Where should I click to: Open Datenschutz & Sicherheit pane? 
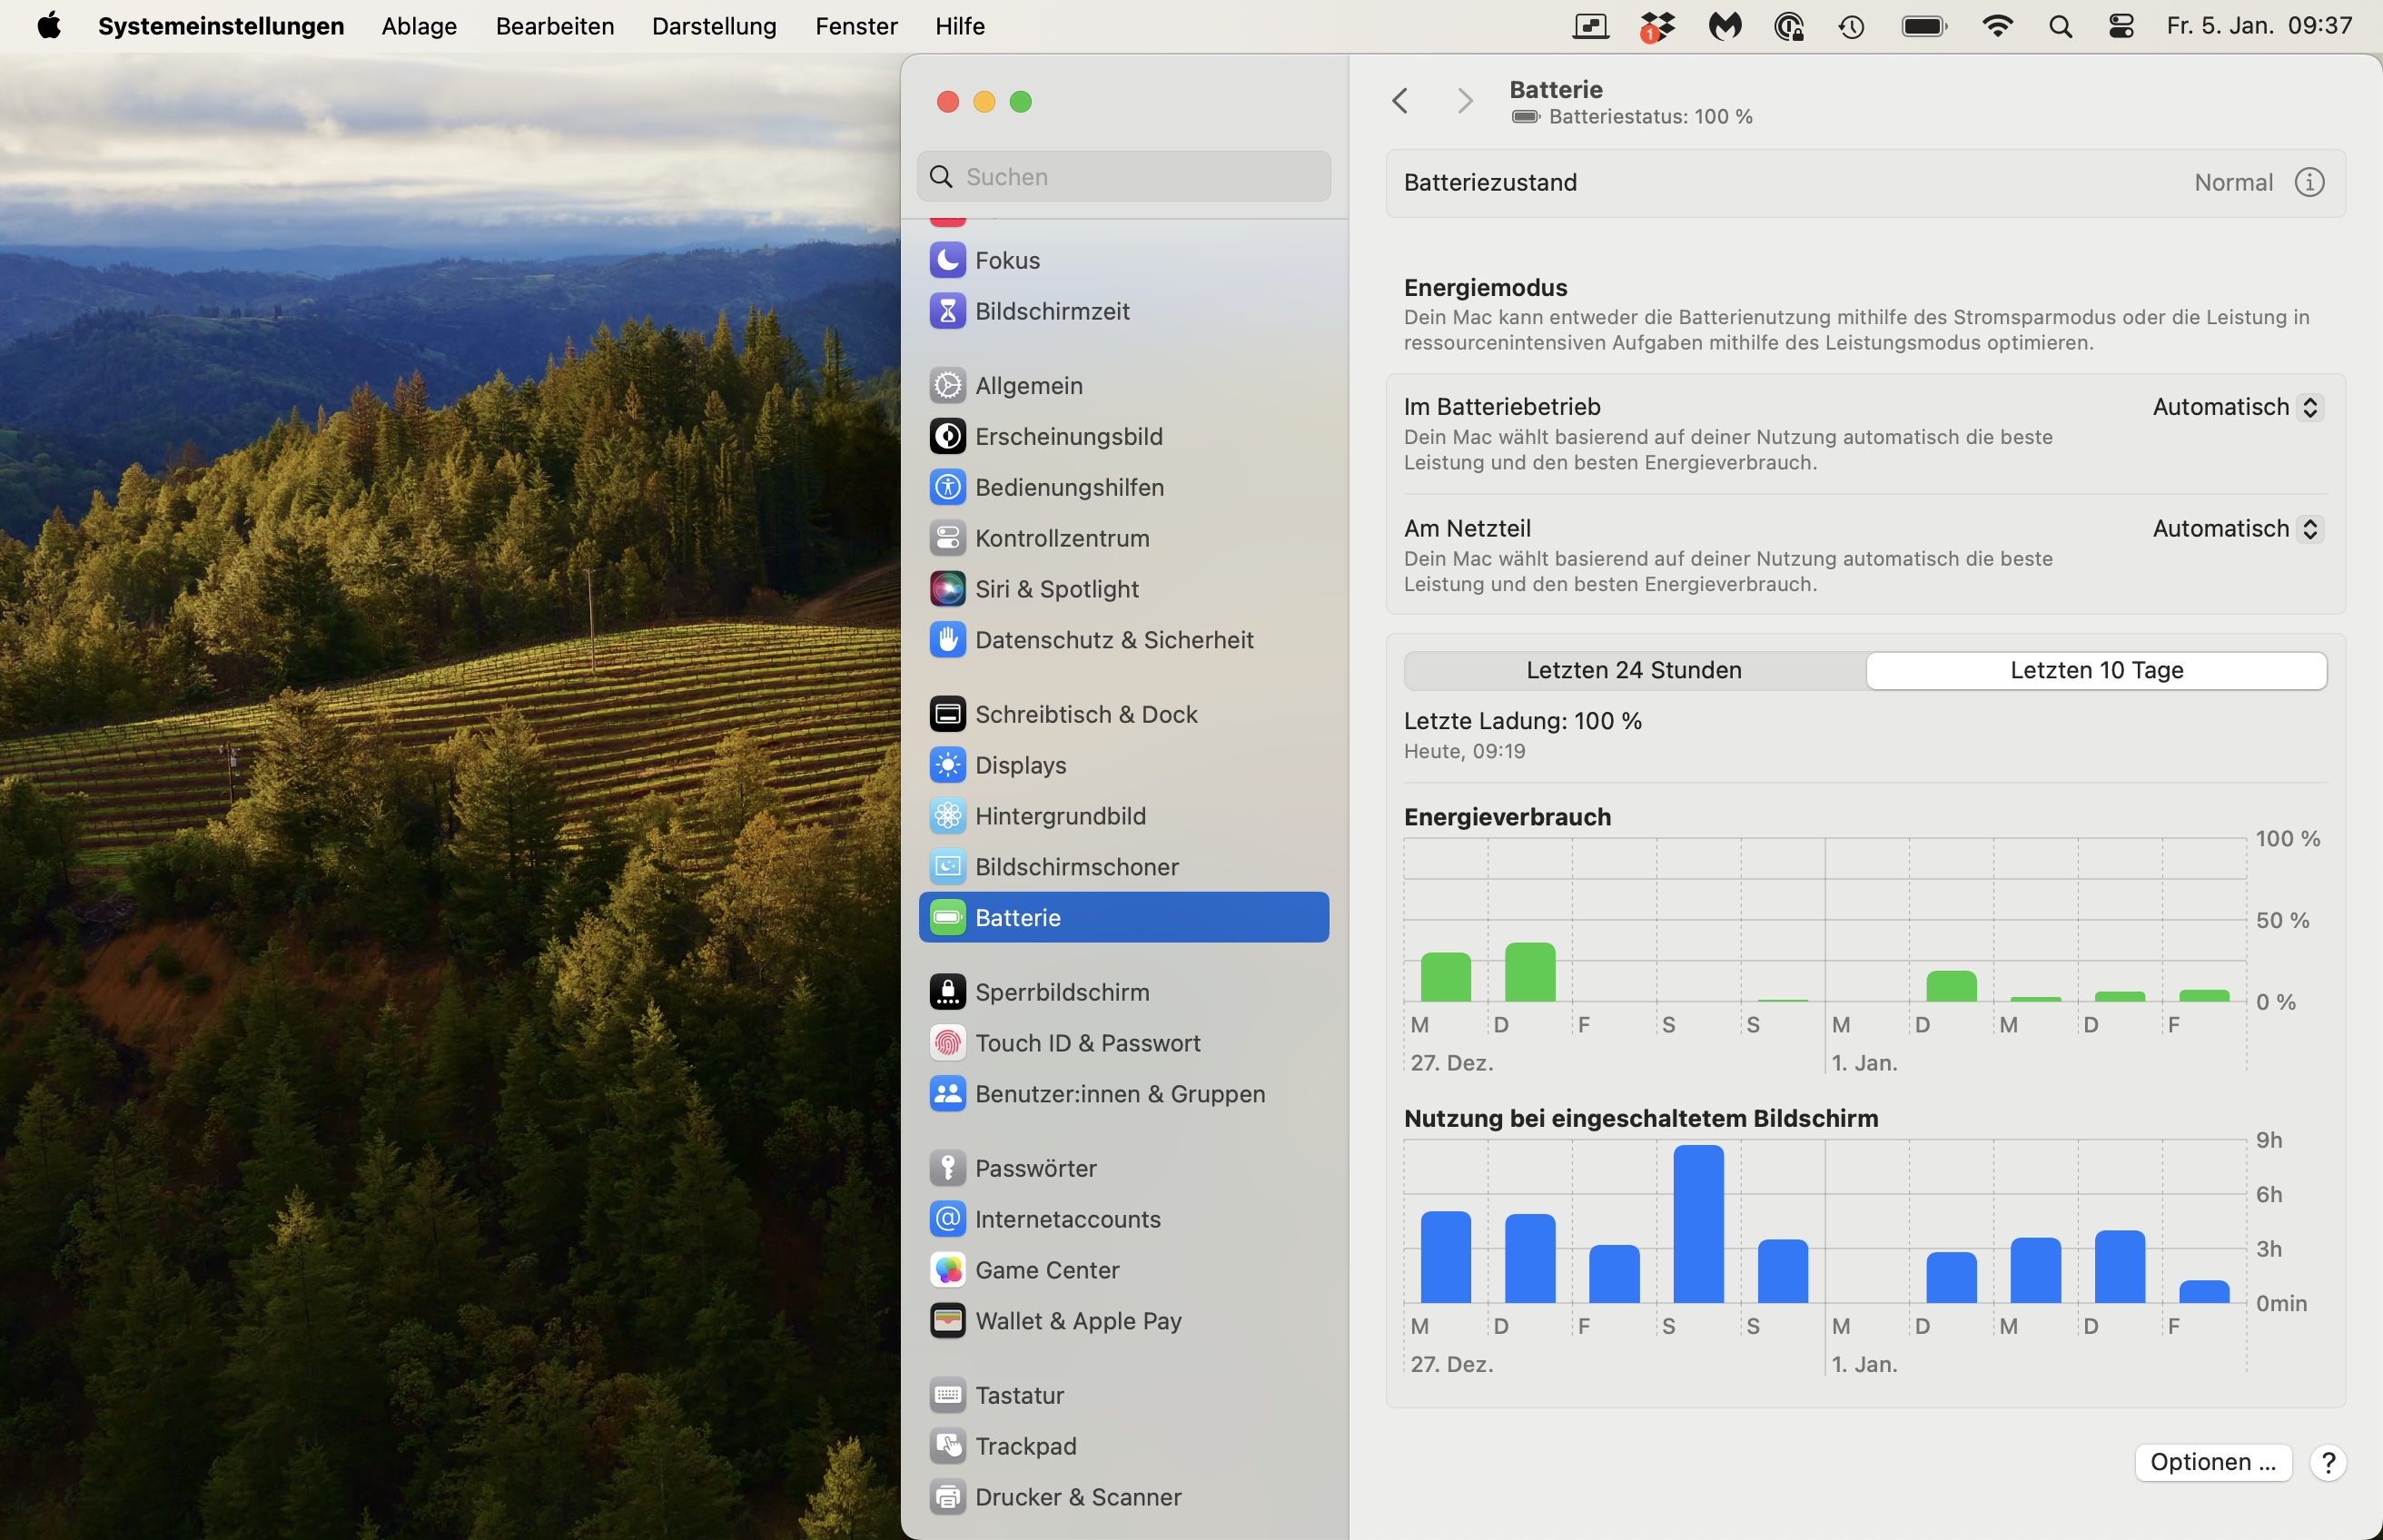(x=1113, y=640)
